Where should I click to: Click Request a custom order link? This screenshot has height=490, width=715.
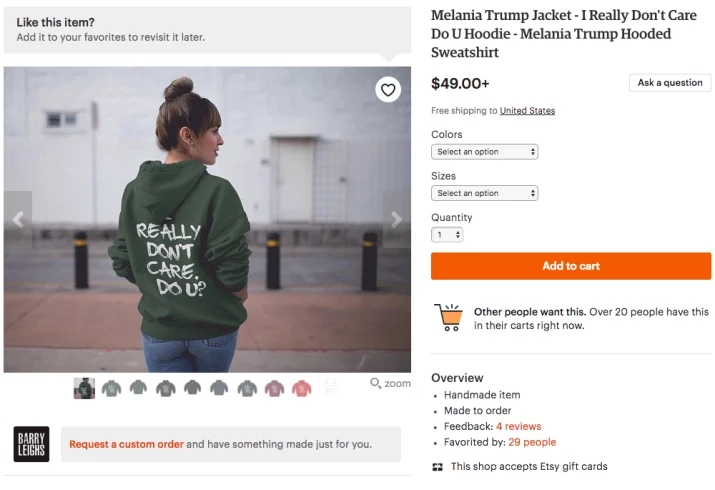coord(126,444)
